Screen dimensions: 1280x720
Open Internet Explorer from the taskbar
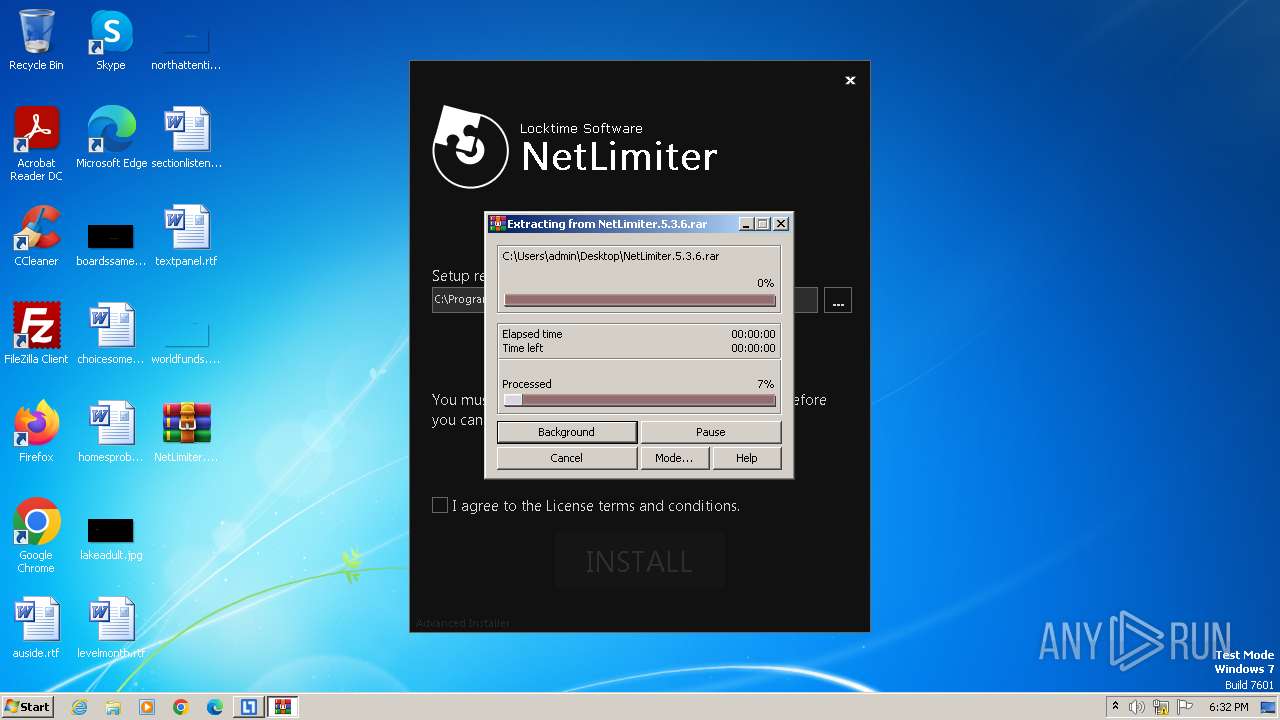(x=79, y=707)
